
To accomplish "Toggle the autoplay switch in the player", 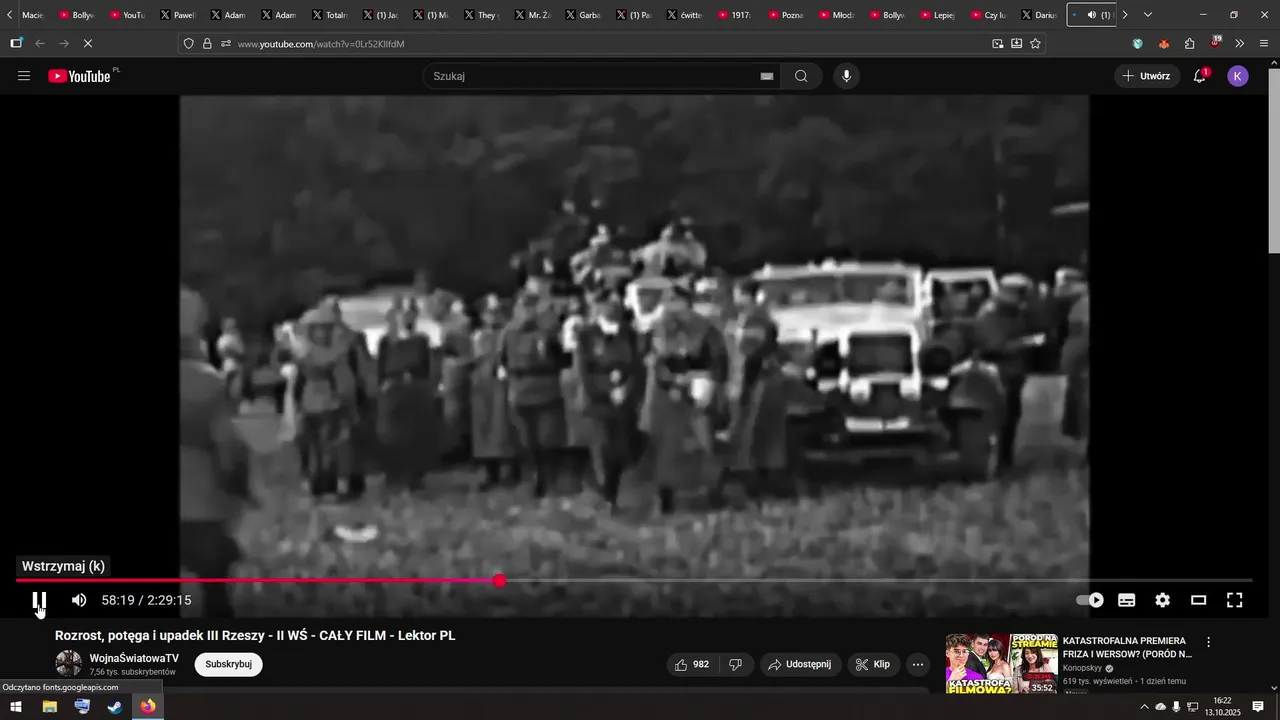I will [1090, 600].
